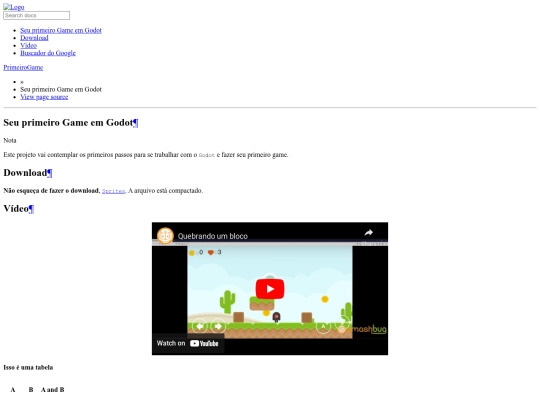The width and height of the screenshot is (540, 405).
Task: Open the View page source link
Action: pyautogui.click(x=44, y=97)
